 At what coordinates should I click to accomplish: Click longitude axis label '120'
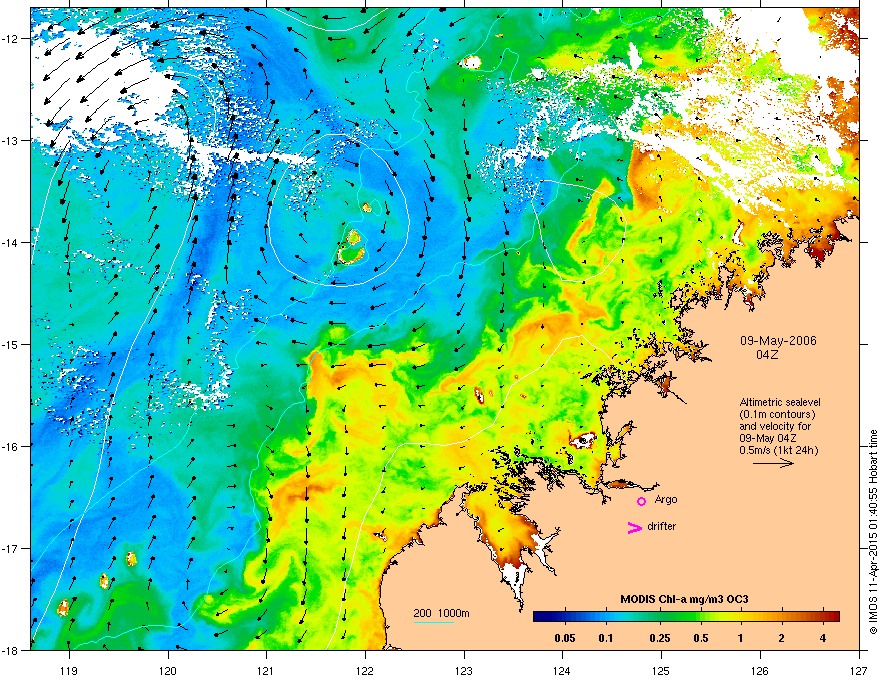168,670
